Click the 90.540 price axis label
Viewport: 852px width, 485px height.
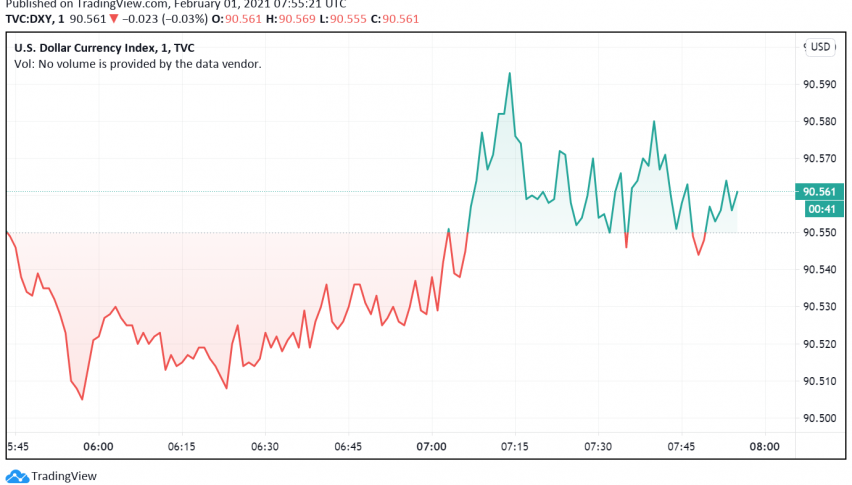point(819,270)
